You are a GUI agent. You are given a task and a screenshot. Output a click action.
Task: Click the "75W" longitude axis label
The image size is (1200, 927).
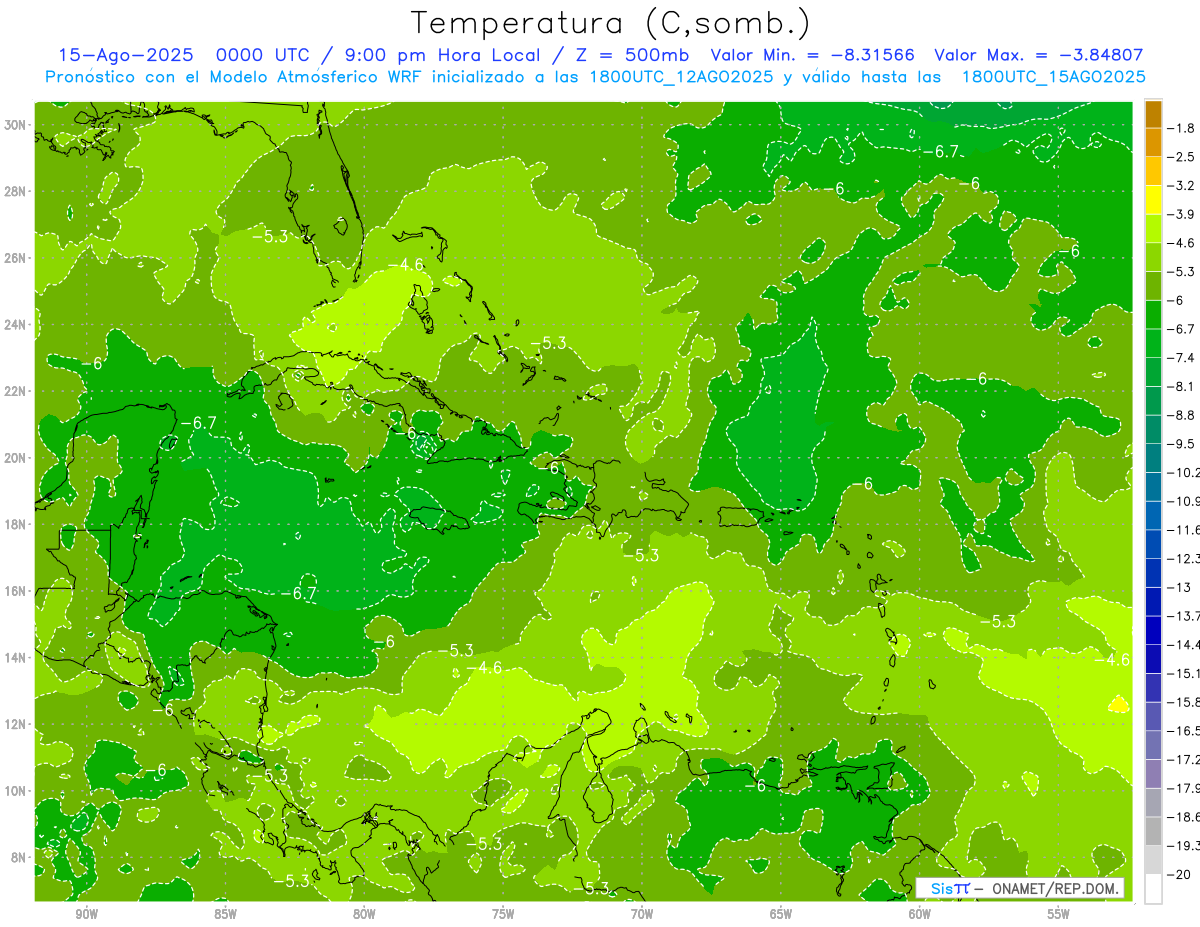point(503,914)
